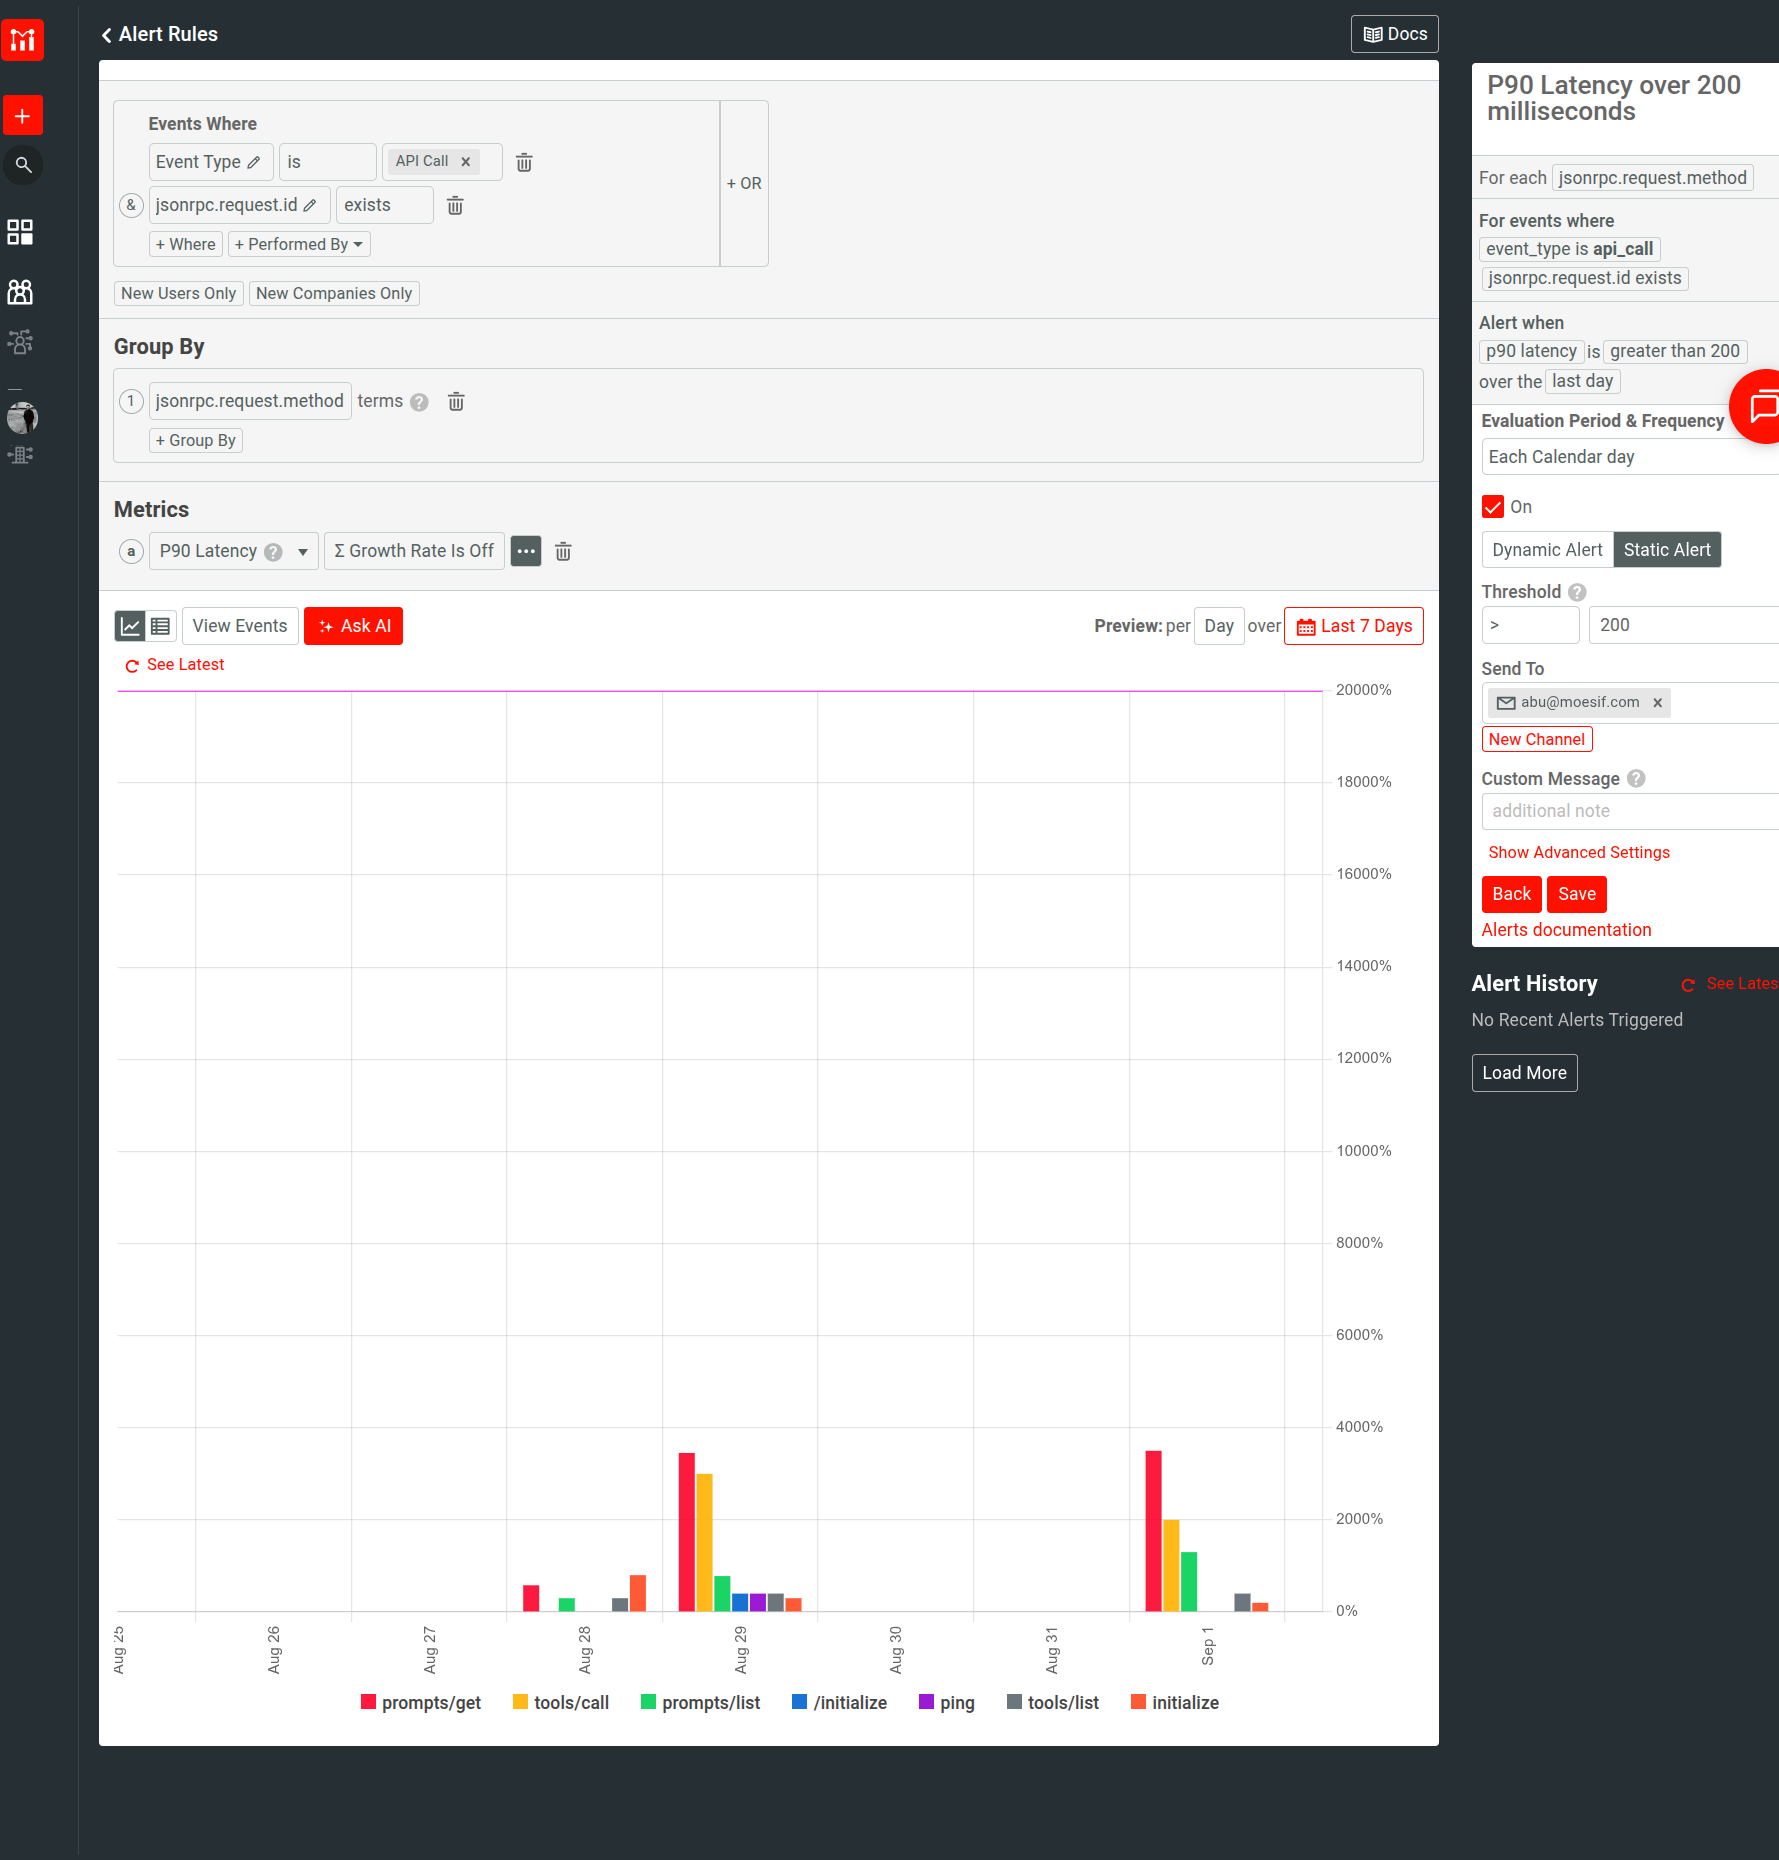Open the Alerts documentation link
This screenshot has width=1779, height=1860.
[x=1565, y=929]
